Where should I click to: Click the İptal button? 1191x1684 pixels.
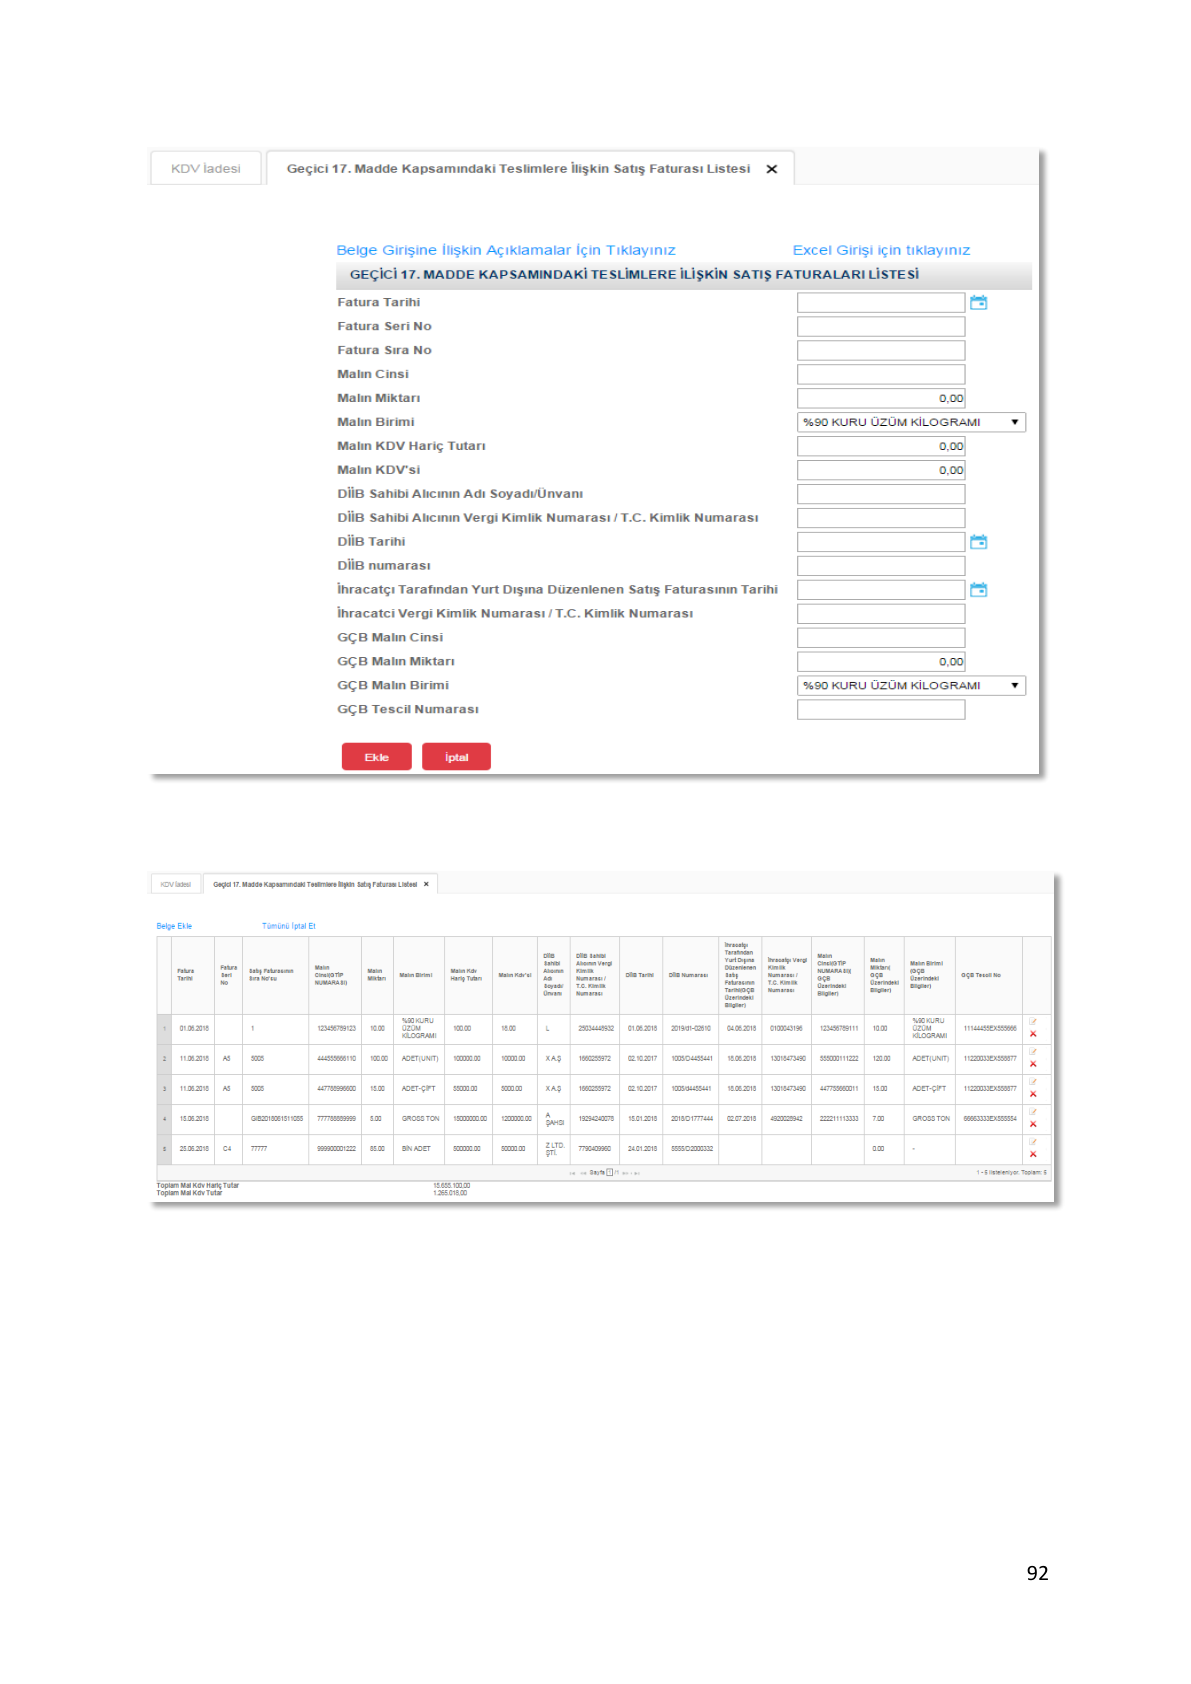pos(456,757)
